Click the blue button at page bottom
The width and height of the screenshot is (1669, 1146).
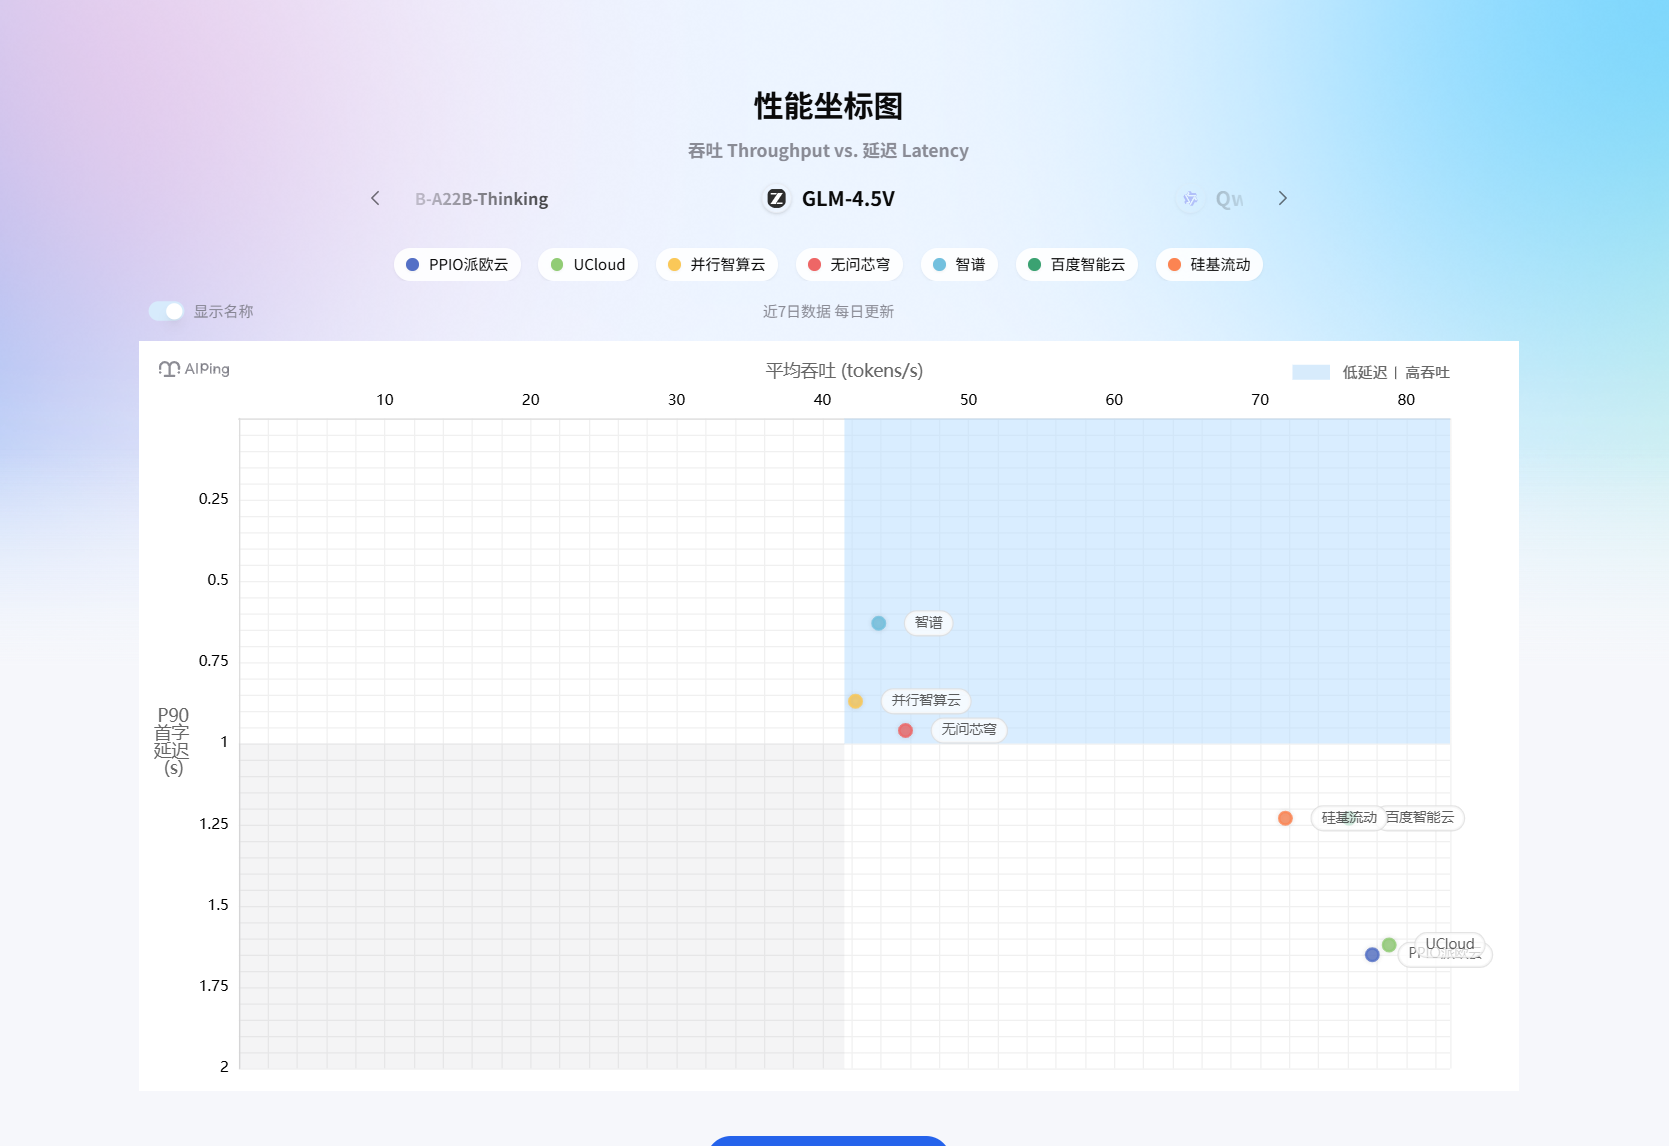tap(828, 1141)
